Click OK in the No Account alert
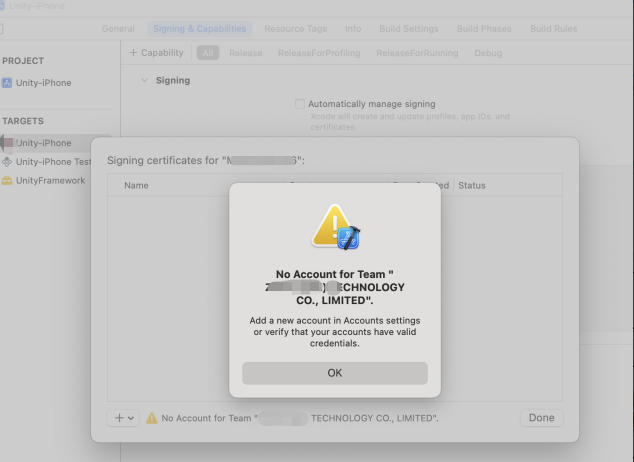Viewport: 634px width, 462px height. click(334, 373)
